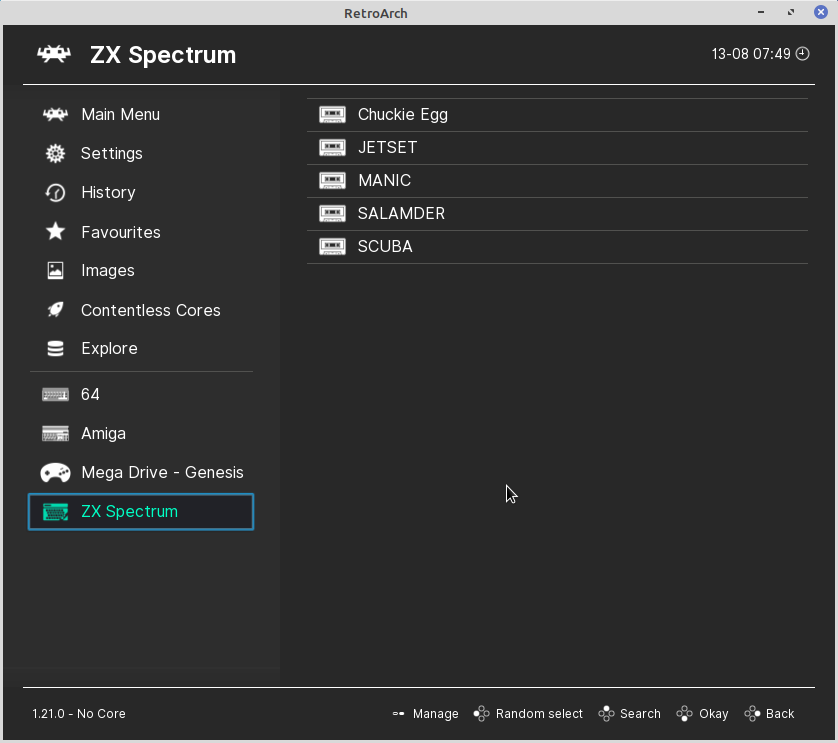Select the Contentless Cores rocket icon

coord(54,310)
